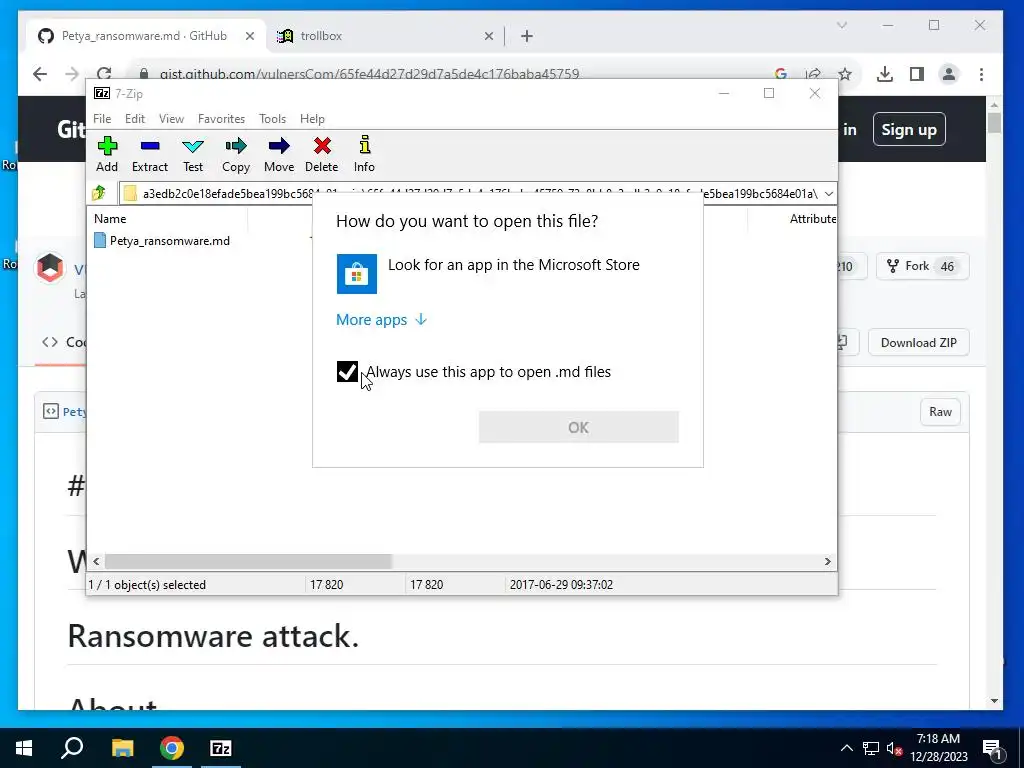Open Raw view of gist file
This screenshot has width=1024, height=768.
[940, 411]
